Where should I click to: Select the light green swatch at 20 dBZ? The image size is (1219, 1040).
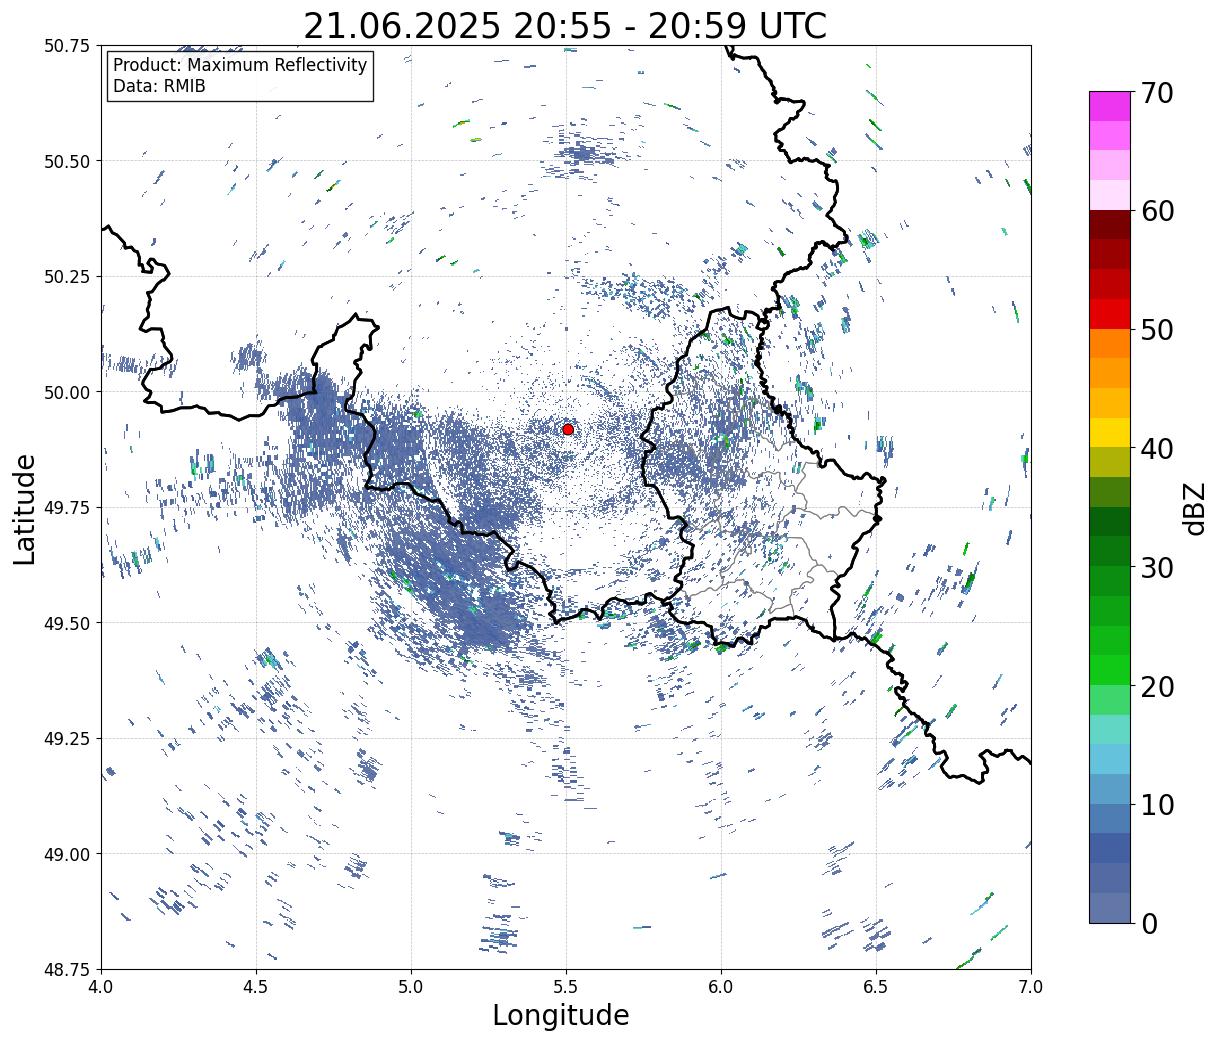point(1110,699)
